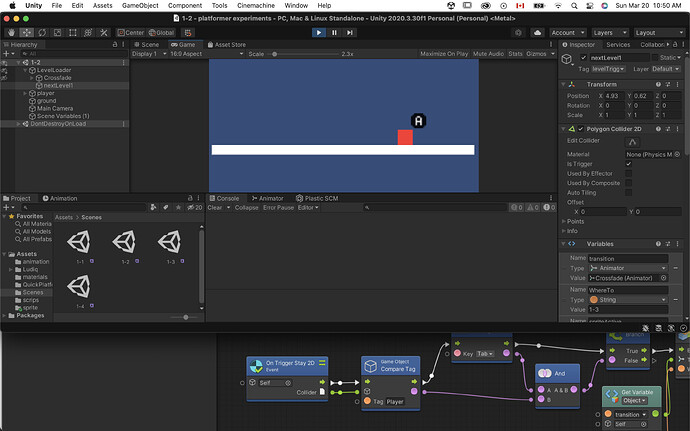Open Animator variable type dropdown
Viewport: 690px width, 431px height.
tap(628, 268)
